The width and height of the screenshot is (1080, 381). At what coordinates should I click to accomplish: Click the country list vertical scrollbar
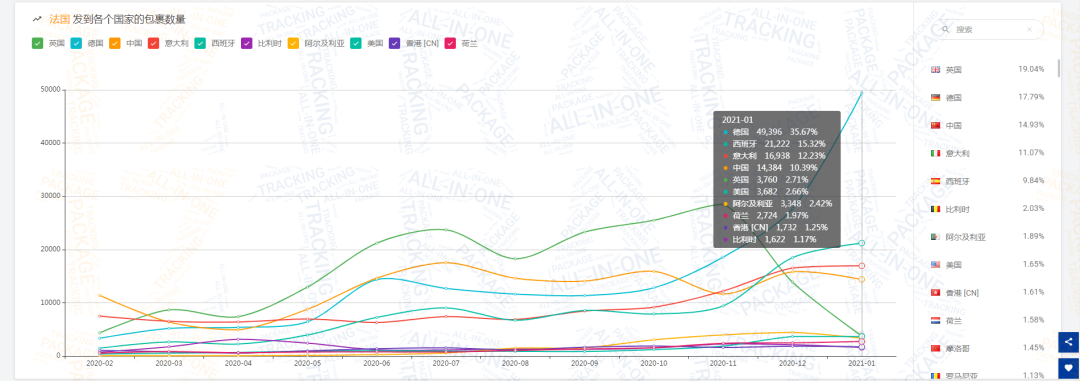click(1059, 69)
